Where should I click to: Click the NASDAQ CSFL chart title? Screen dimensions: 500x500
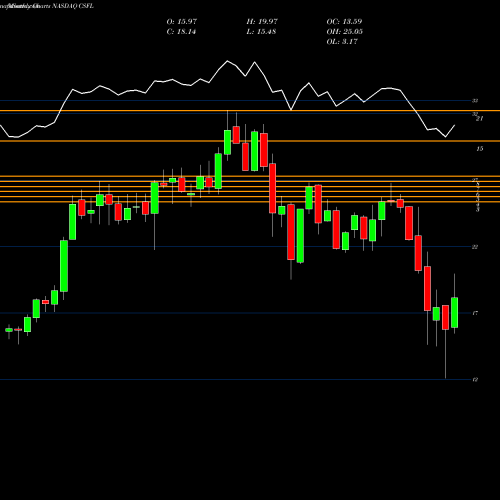pos(73,6)
